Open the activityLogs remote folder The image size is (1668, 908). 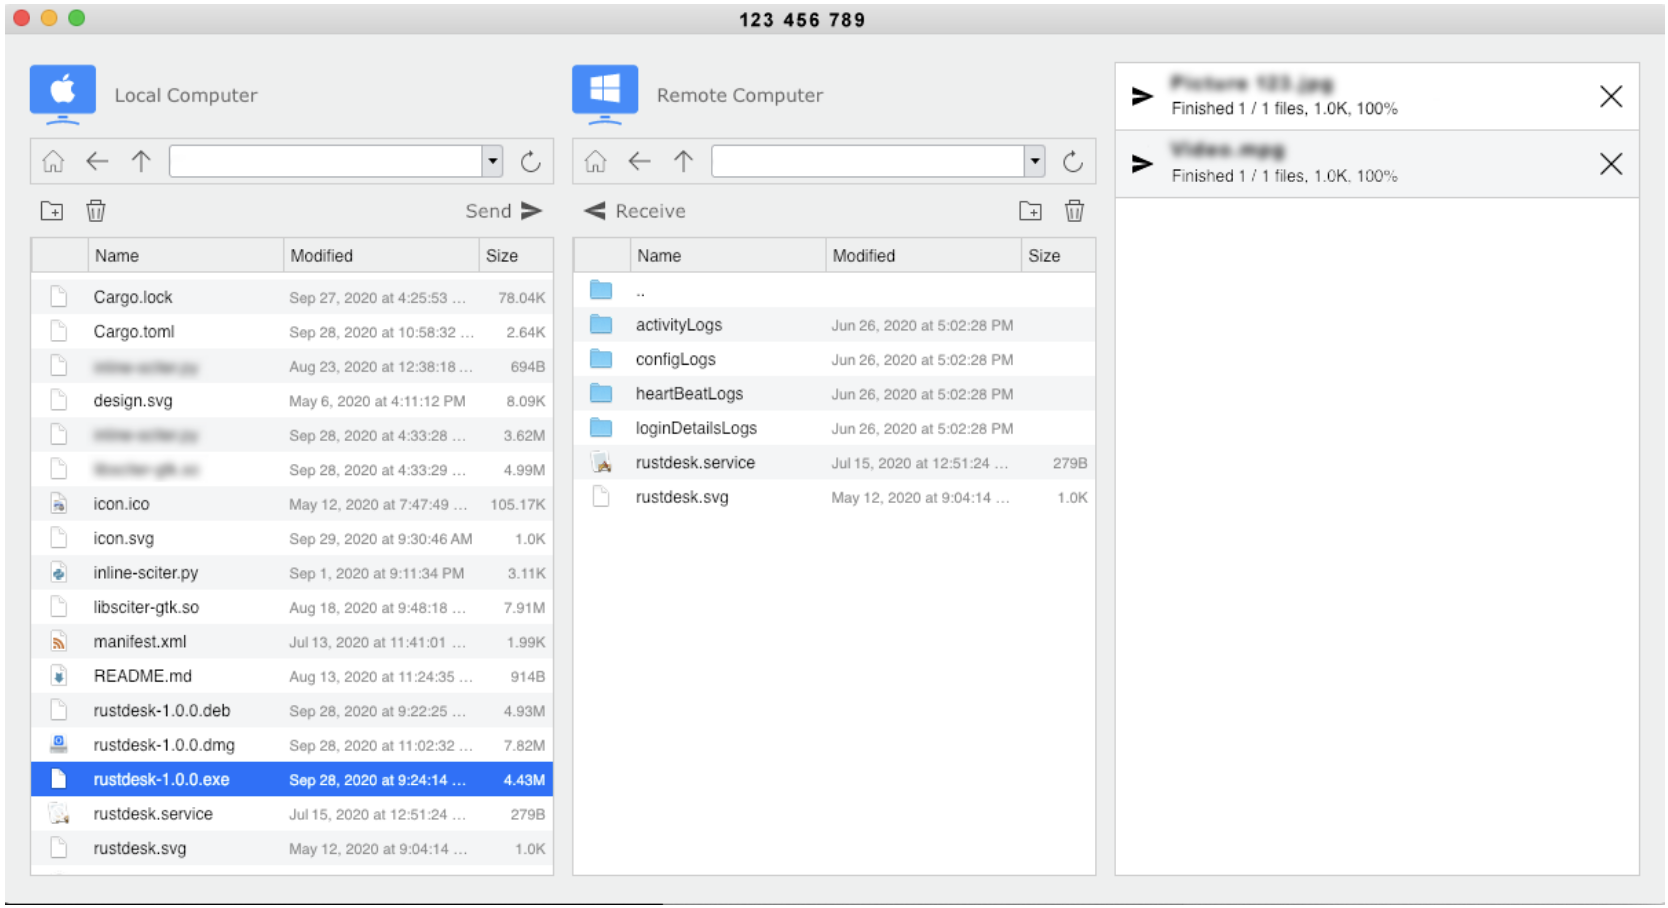[678, 325]
